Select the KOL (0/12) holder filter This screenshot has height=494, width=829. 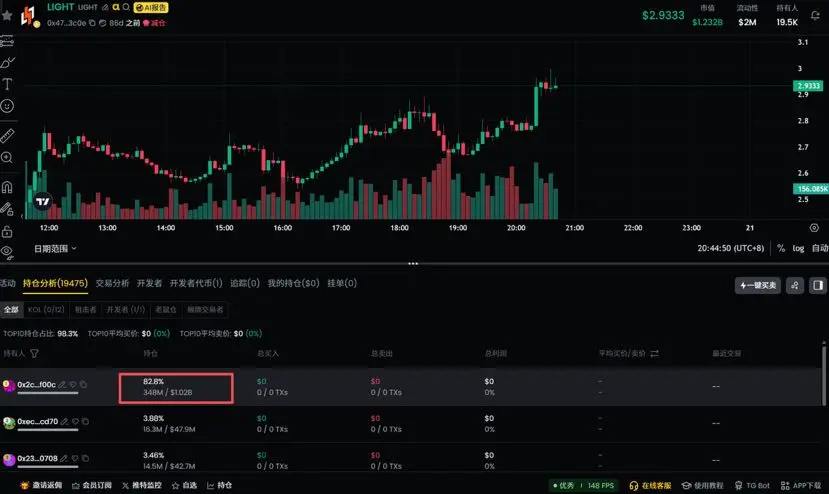46,310
